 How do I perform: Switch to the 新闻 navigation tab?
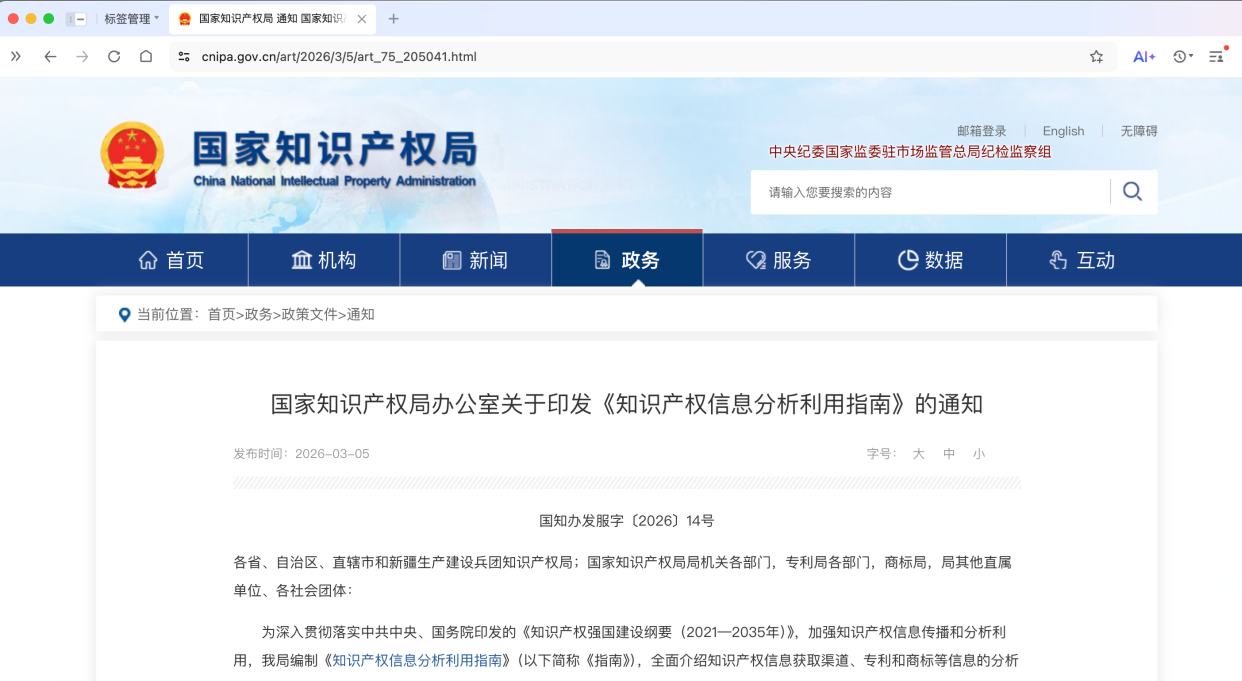pyautogui.click(x=476, y=259)
